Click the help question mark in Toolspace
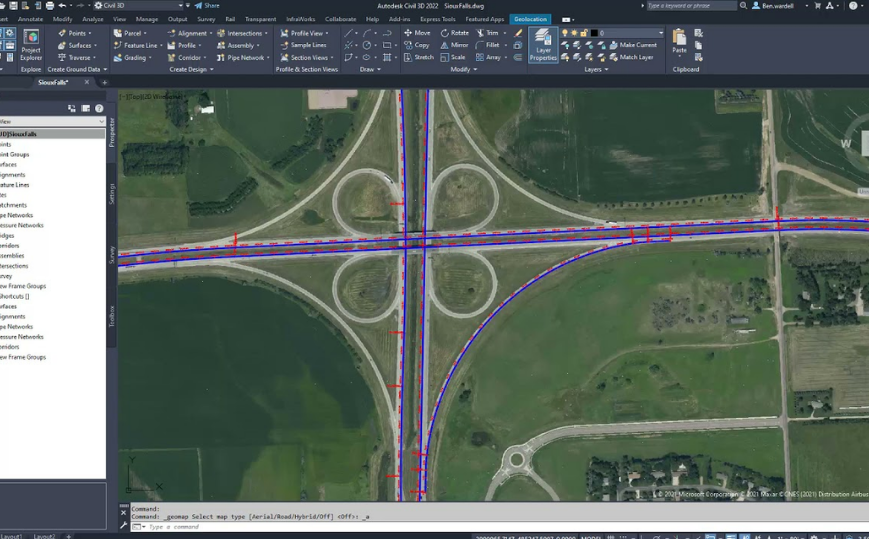Viewport: 869px width, 539px height. (99, 109)
